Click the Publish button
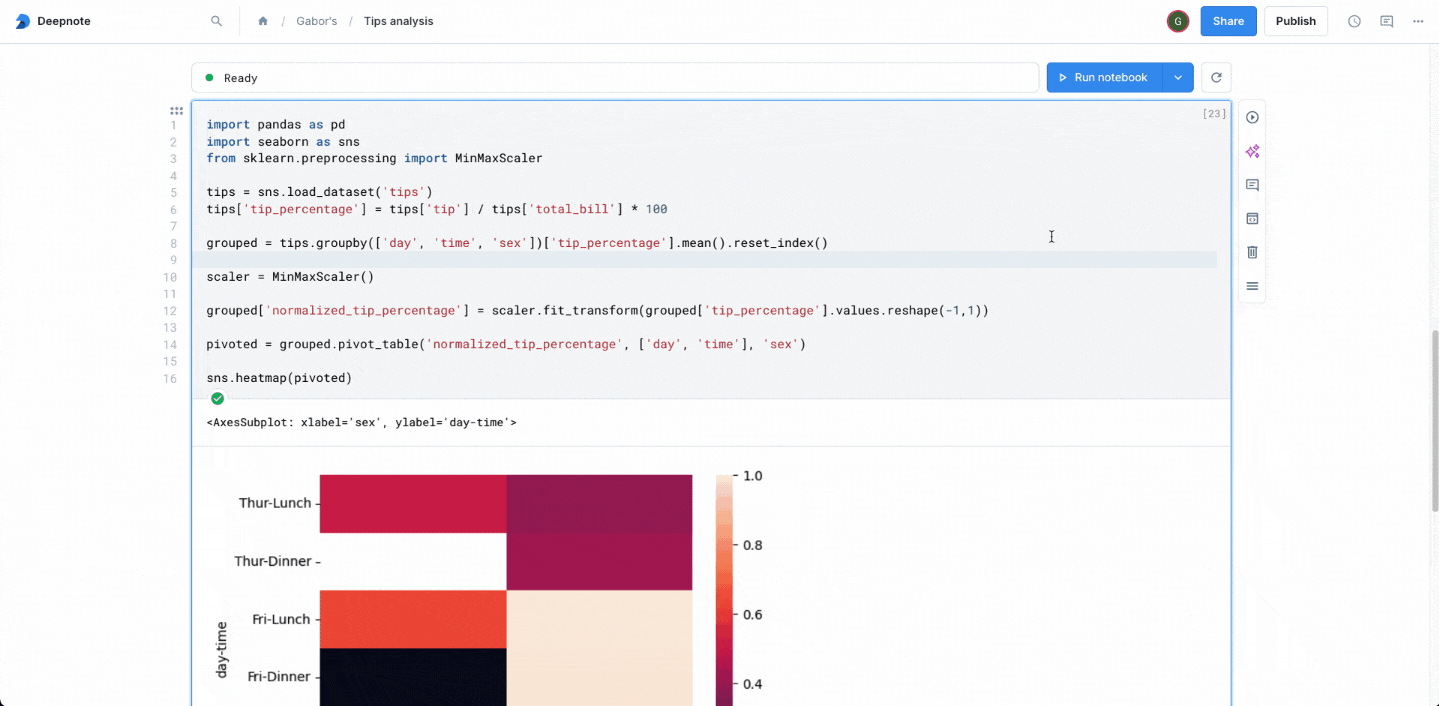Screen dimensions: 1439x706 (x=1296, y=21)
